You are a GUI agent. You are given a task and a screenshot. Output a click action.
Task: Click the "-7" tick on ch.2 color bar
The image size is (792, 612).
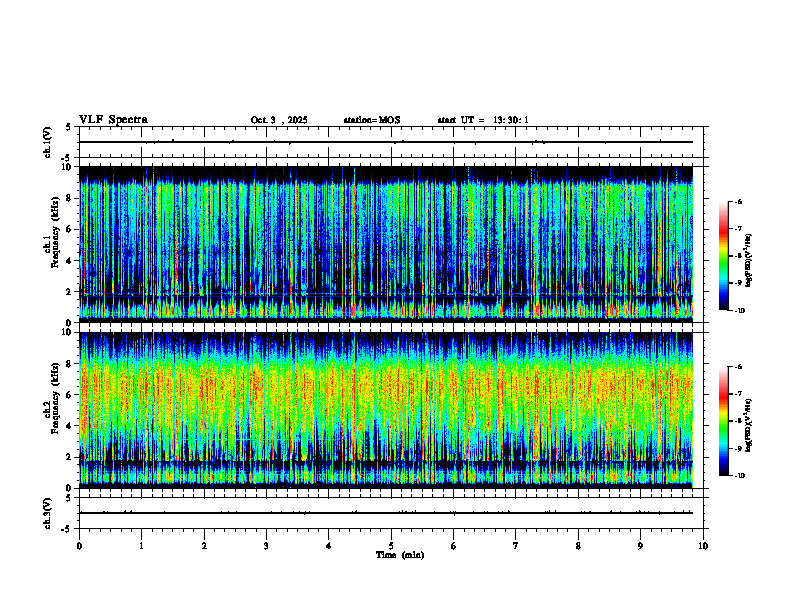tap(738, 394)
